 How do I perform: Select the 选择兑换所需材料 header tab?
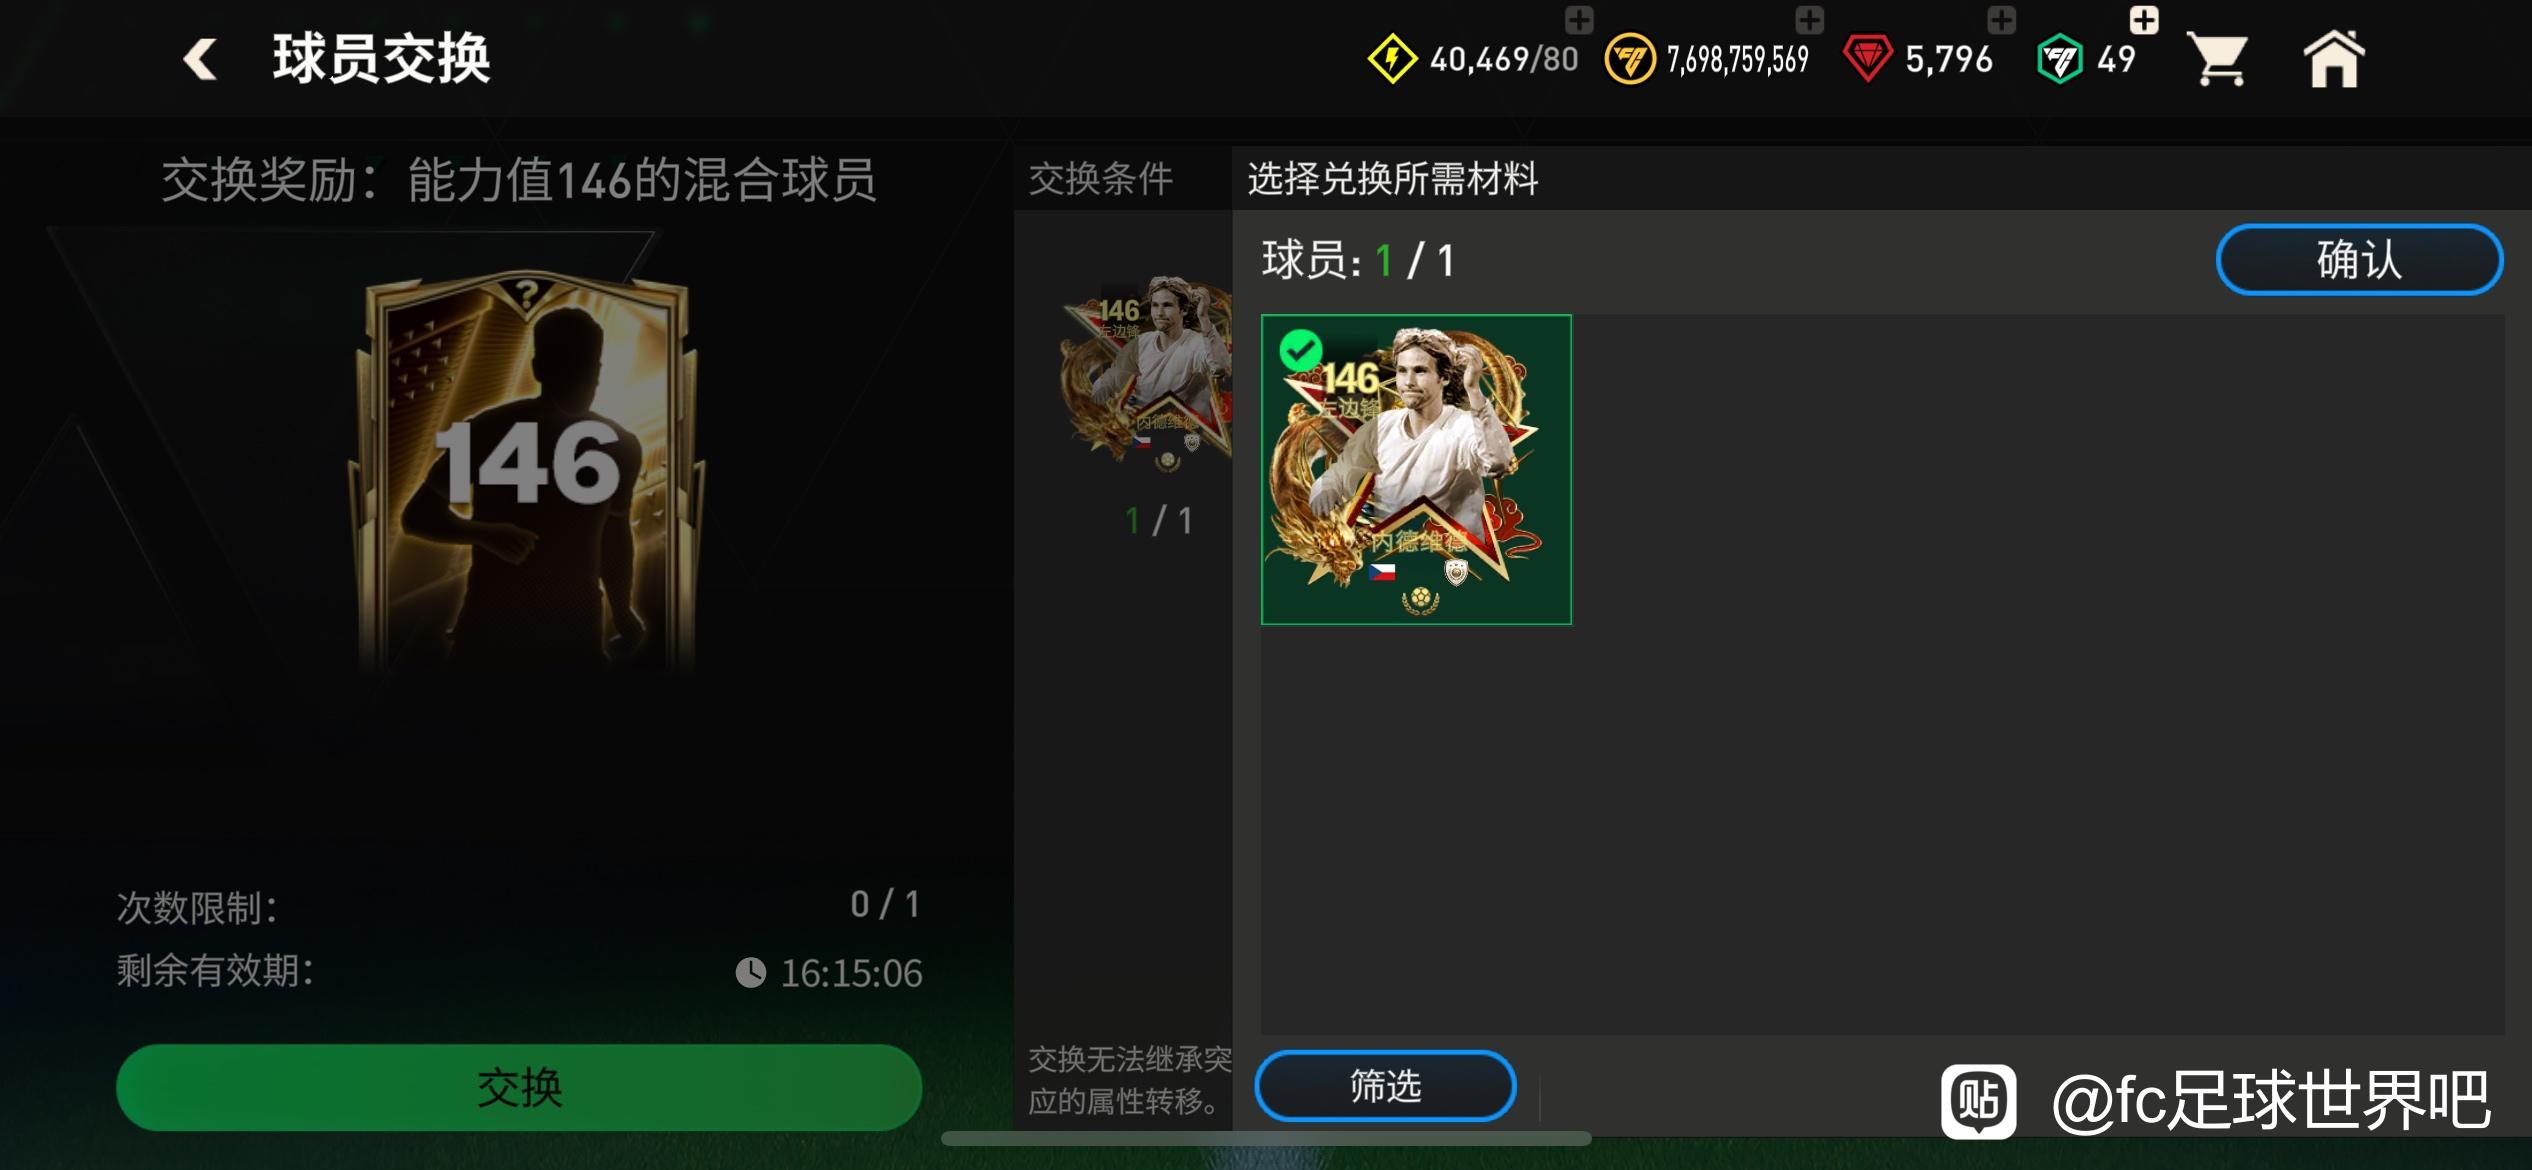[x=1392, y=179]
